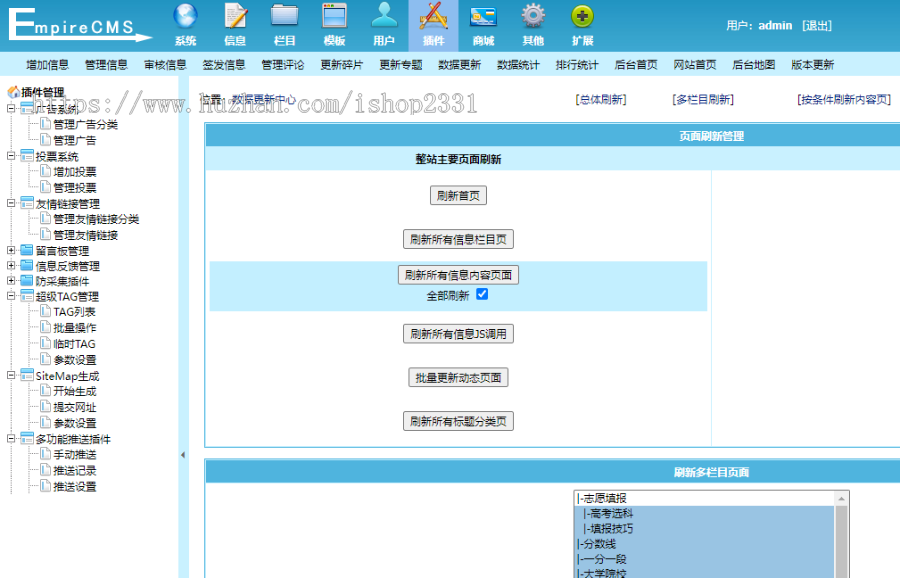Image resolution: width=900 pixels, height=578 pixels.
Task: Open the 模板 window icon
Action: [x=334, y=17]
